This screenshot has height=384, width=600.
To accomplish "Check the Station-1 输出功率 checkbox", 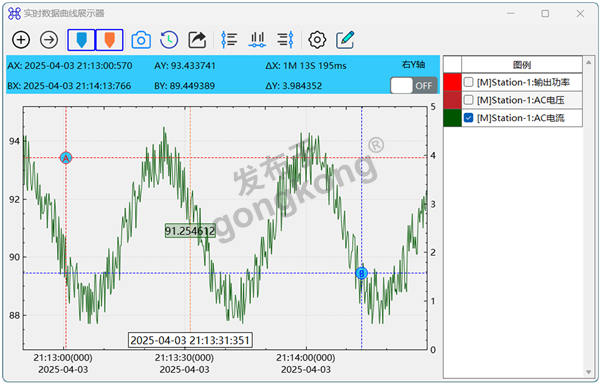I will click(x=468, y=82).
